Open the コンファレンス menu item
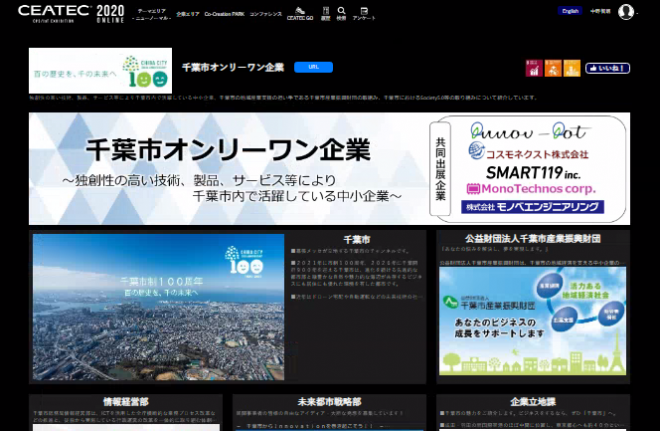The width and height of the screenshot is (660, 431). click(x=265, y=14)
